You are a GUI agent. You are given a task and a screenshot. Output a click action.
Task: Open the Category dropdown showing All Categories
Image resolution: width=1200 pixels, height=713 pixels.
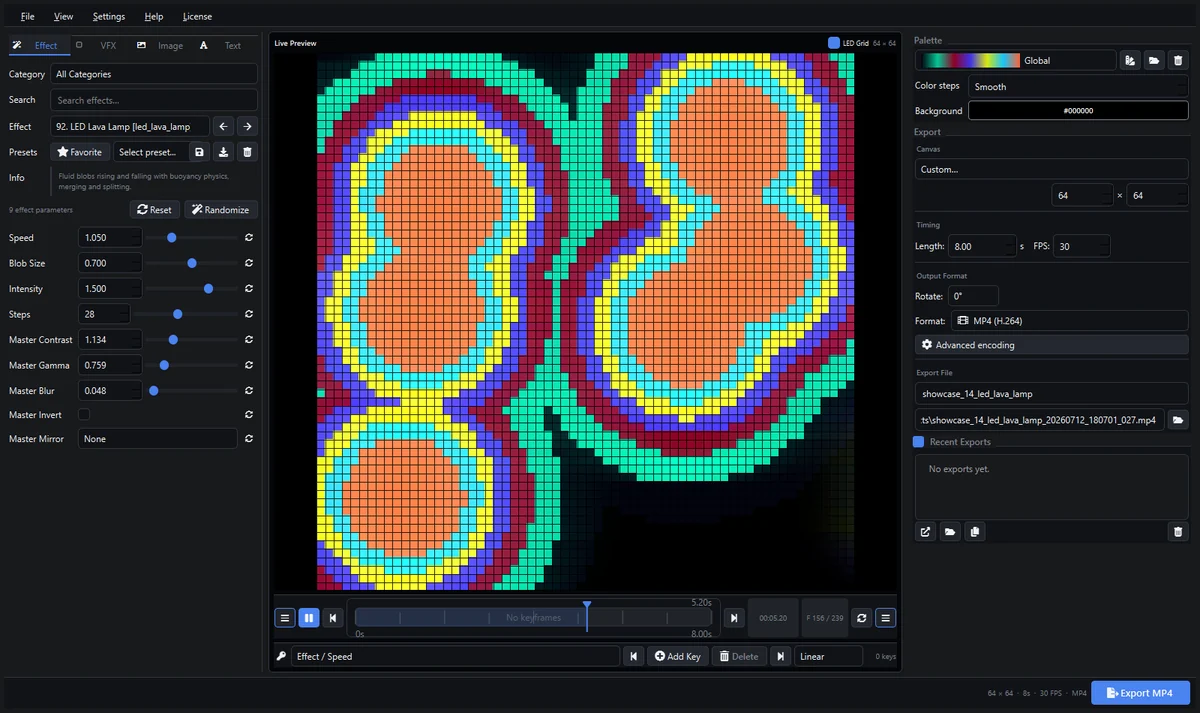tap(154, 74)
